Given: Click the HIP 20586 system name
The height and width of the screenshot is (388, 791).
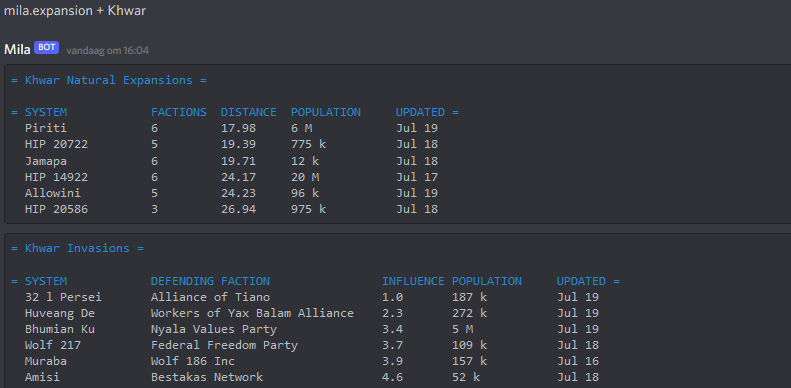Looking at the screenshot, I should tap(56, 209).
